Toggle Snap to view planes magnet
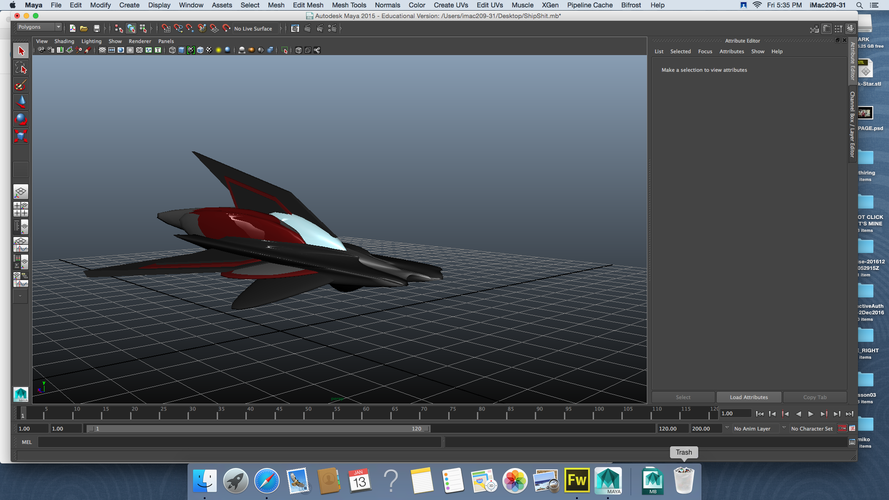This screenshot has height=500, width=889. point(214,28)
